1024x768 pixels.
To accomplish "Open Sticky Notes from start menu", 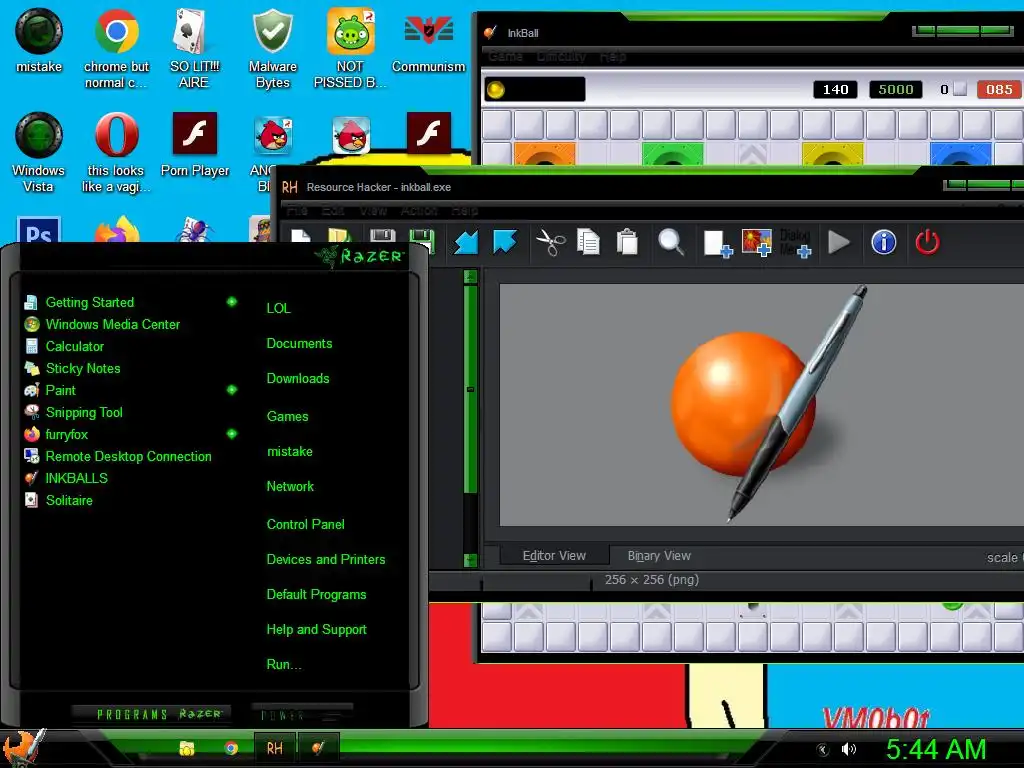I will (x=72, y=368).
